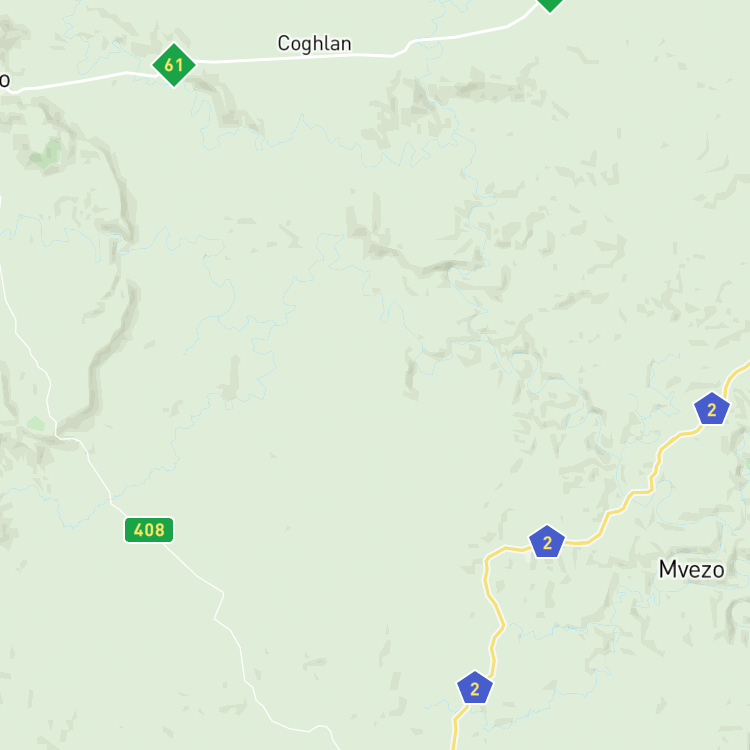Select the white road between 61 shield and top-edge shield
Viewport: 750px width, 750px height.
[x=459, y=34]
